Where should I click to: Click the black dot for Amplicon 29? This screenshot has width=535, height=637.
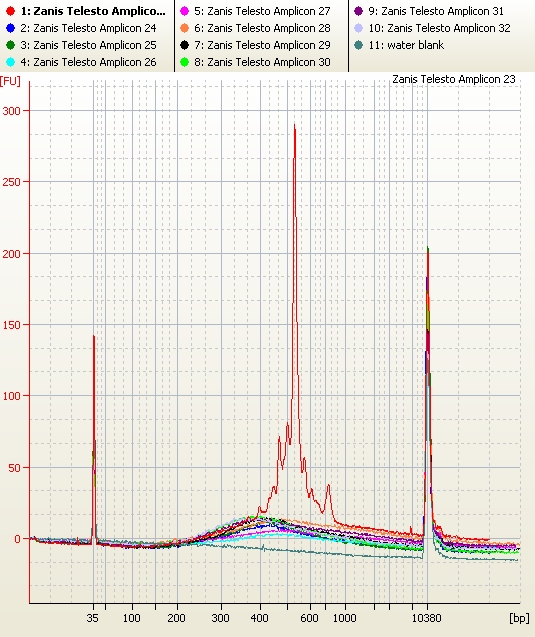pyautogui.click(x=184, y=45)
